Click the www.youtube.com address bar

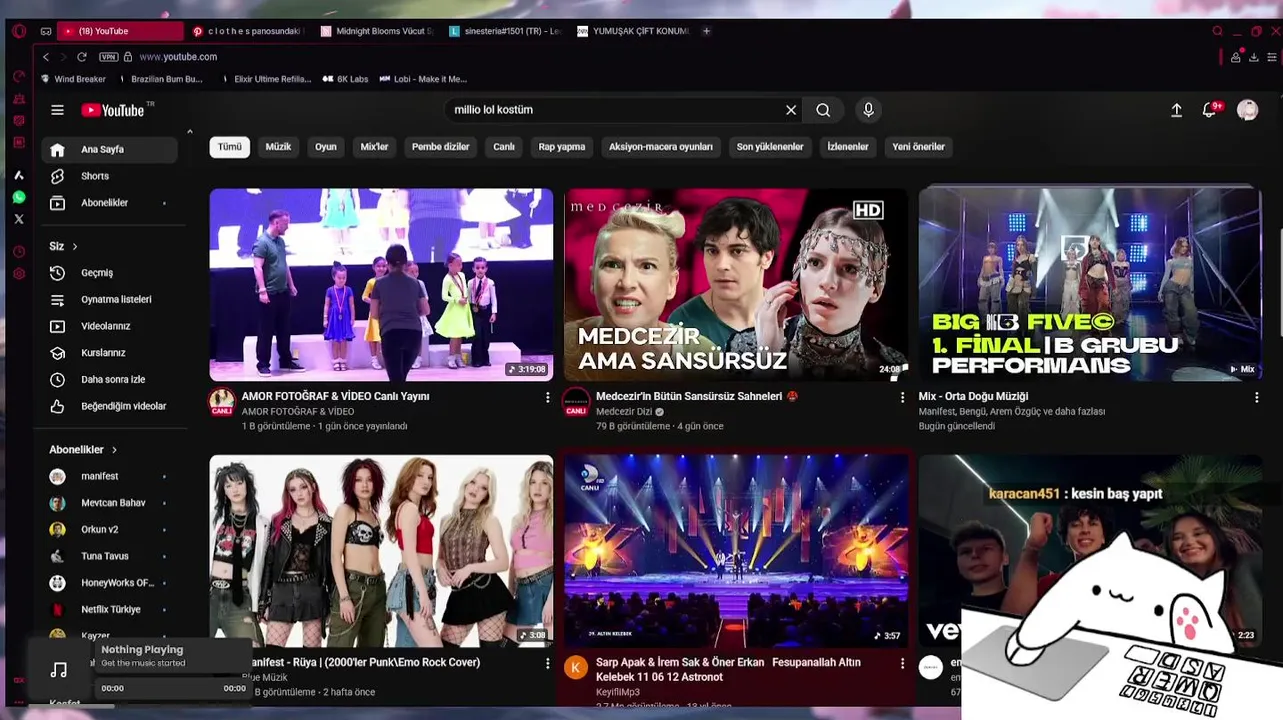click(178, 57)
